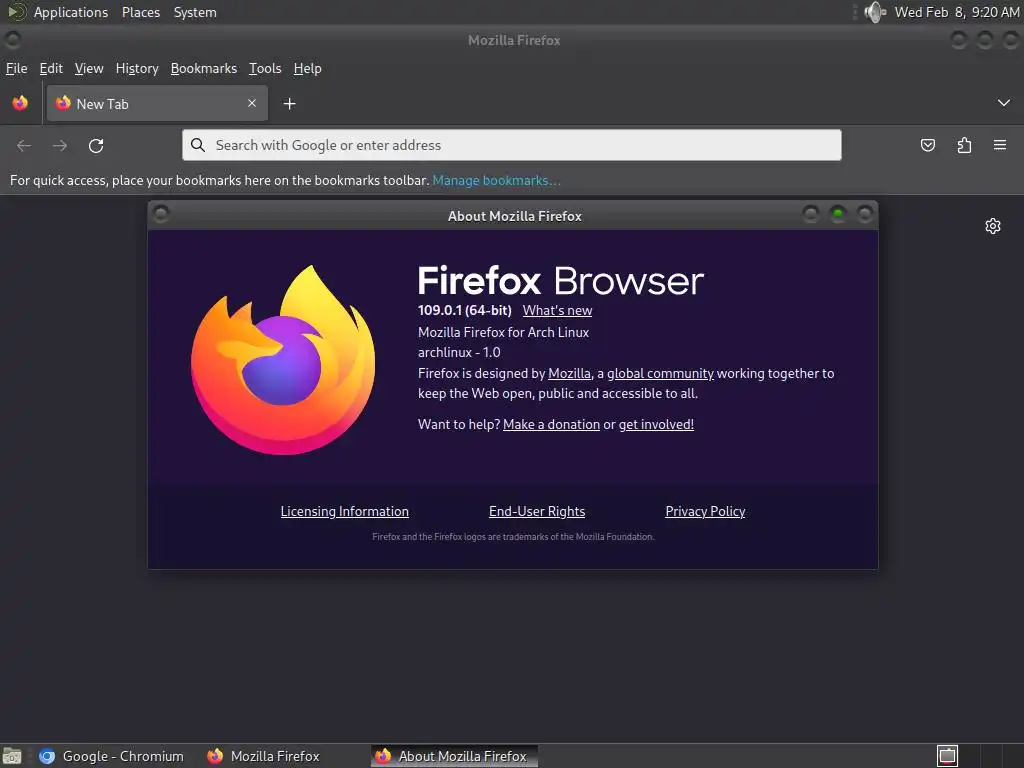Viewport: 1024px width, 768px height.
Task: Open the Places menu in top panel
Action: (x=141, y=12)
